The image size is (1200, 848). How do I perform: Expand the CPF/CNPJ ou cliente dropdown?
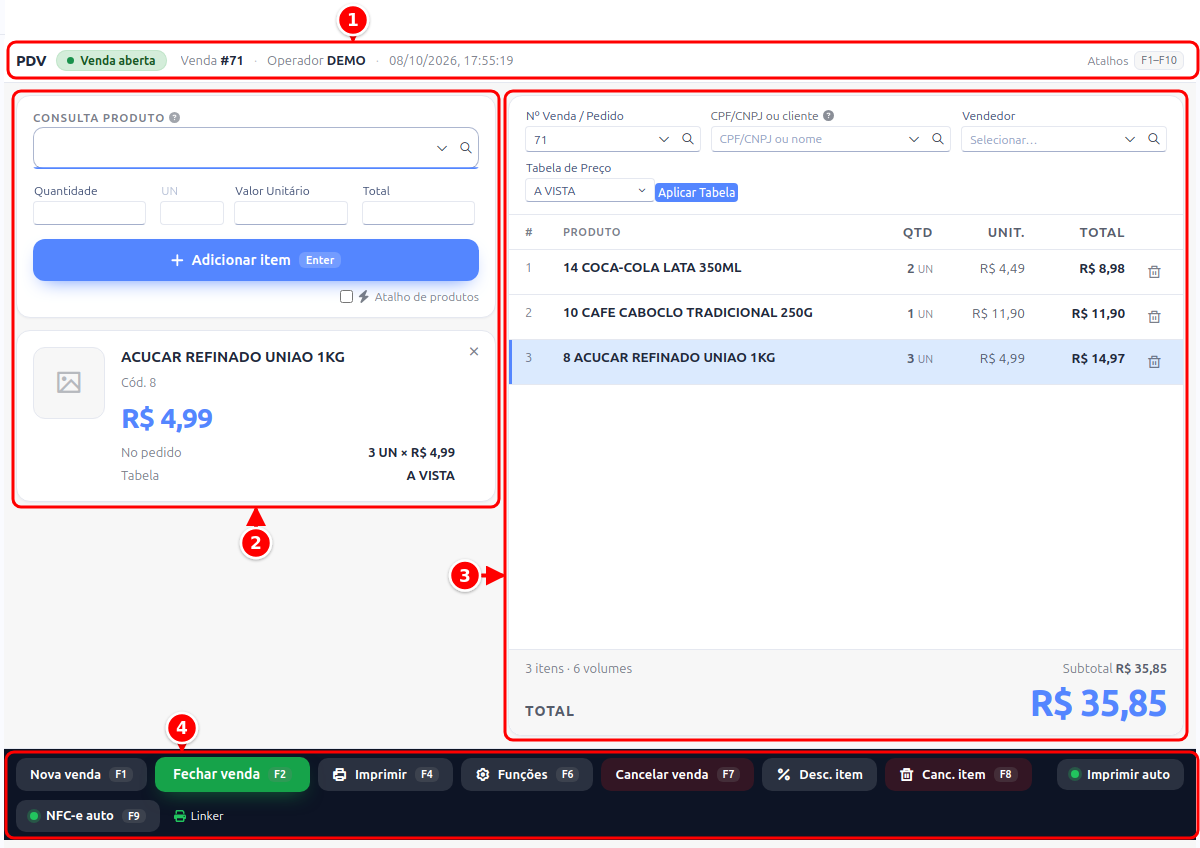[914, 139]
